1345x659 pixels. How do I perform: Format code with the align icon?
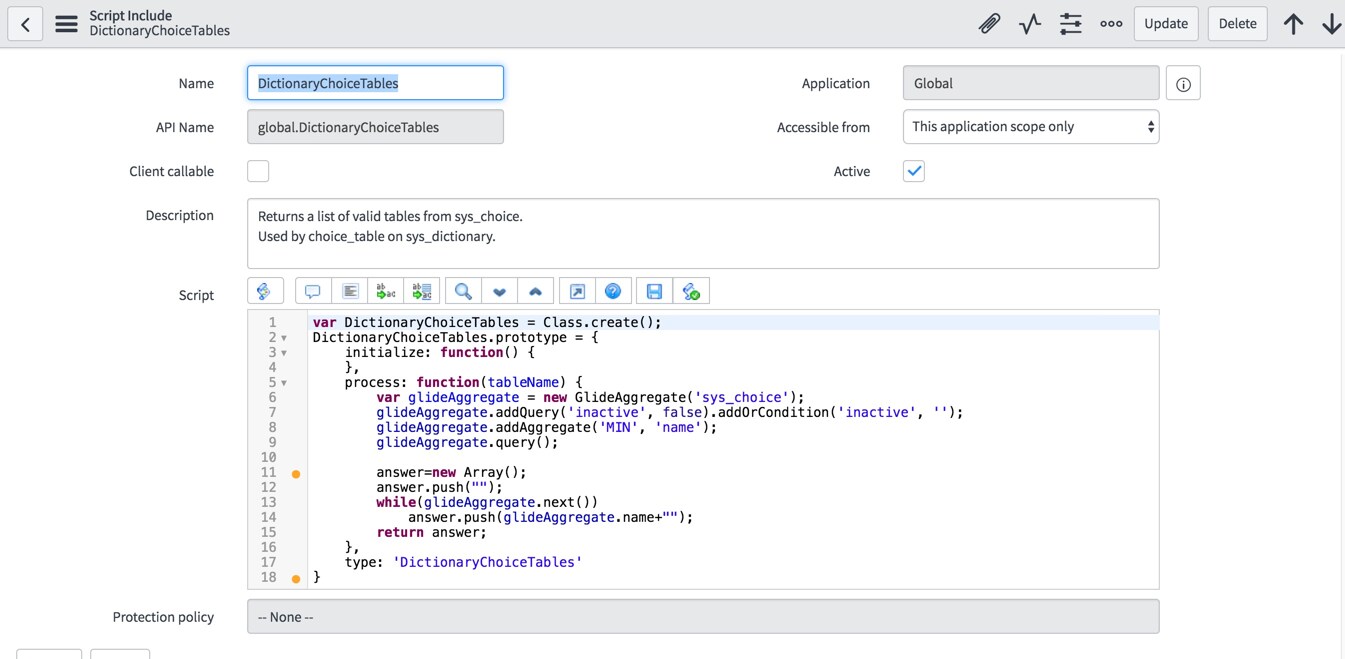pos(350,291)
